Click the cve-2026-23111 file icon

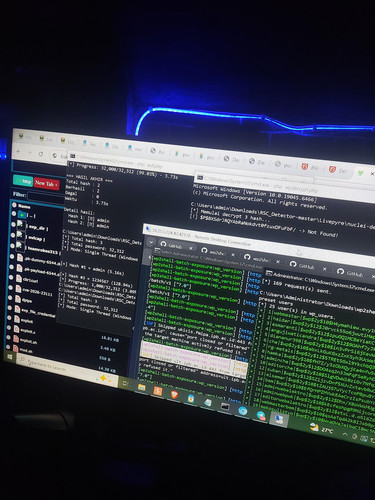[18, 289]
